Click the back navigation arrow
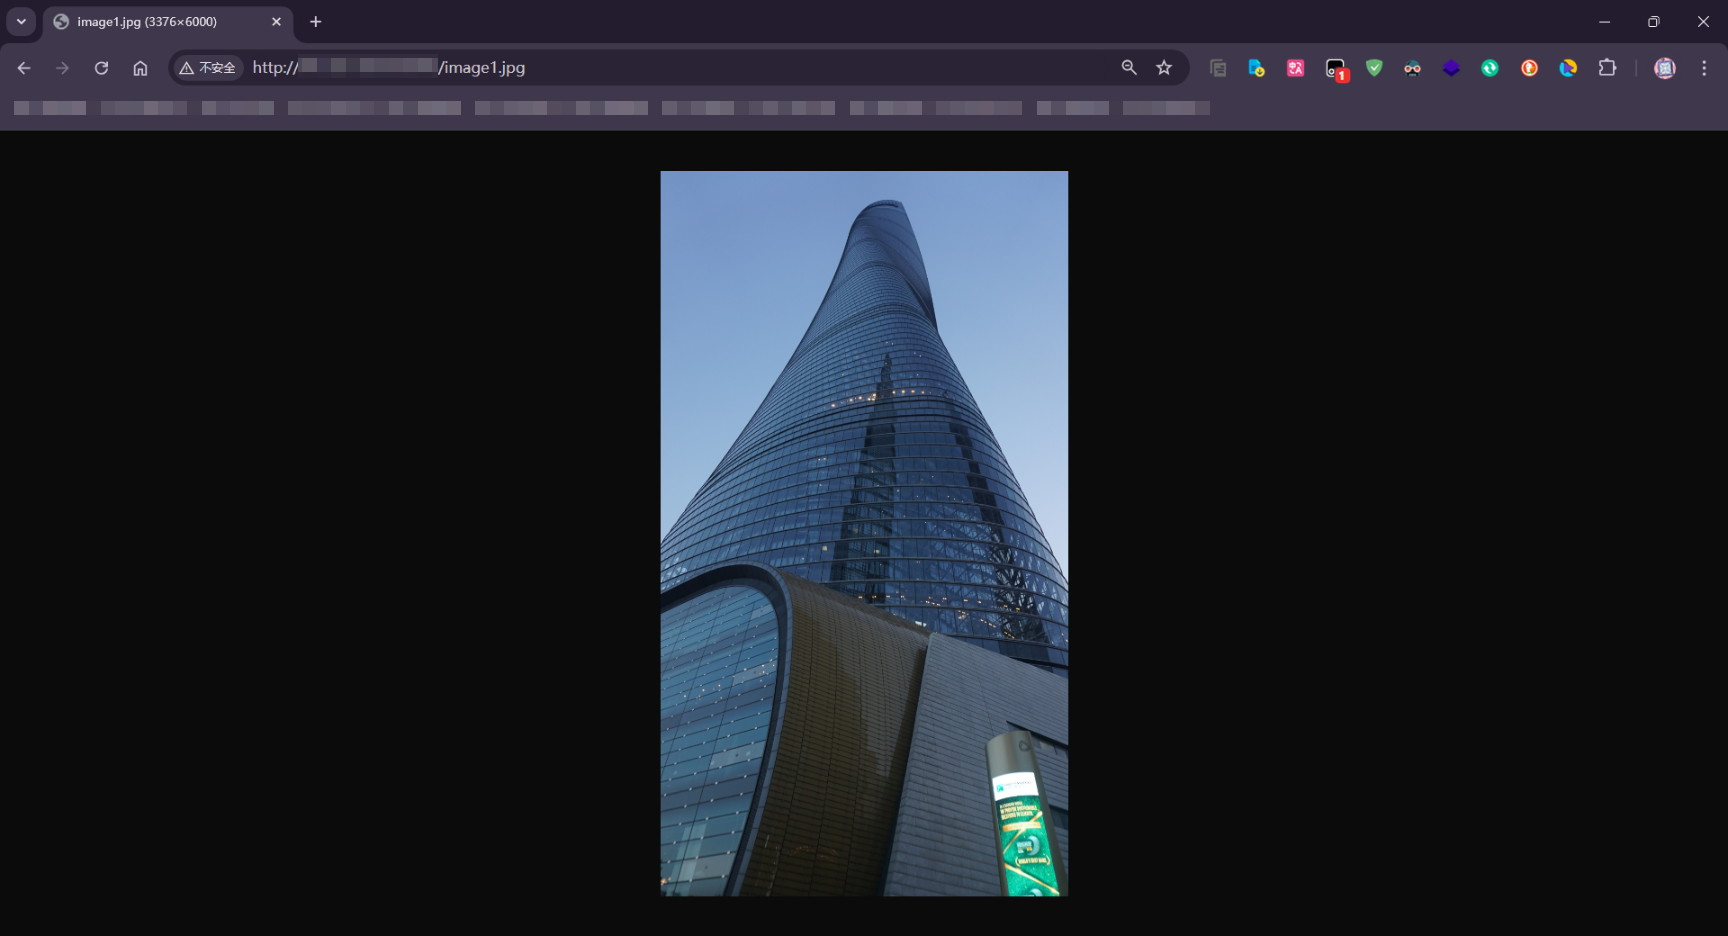Image resolution: width=1728 pixels, height=936 pixels. pos(24,68)
